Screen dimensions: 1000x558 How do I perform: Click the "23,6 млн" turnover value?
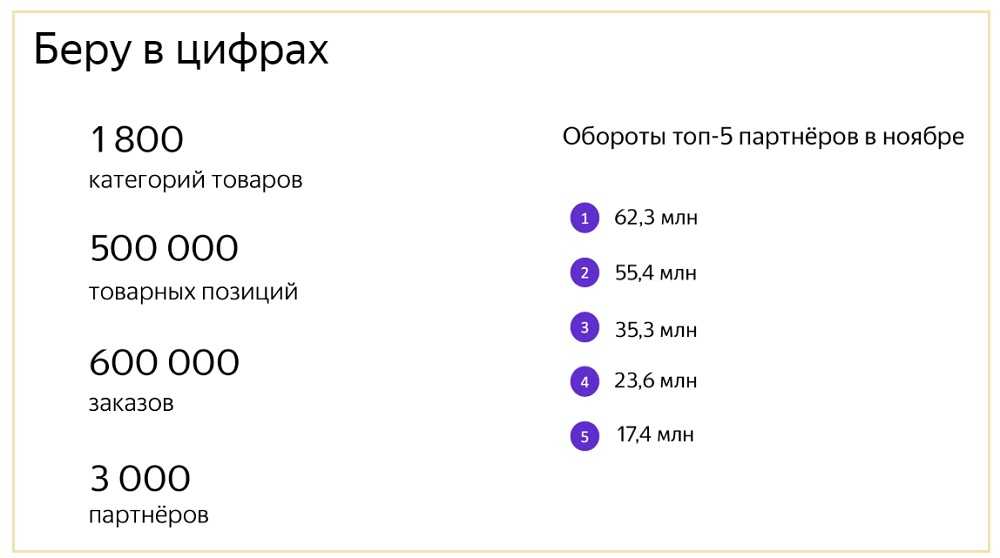pyautogui.click(x=656, y=381)
